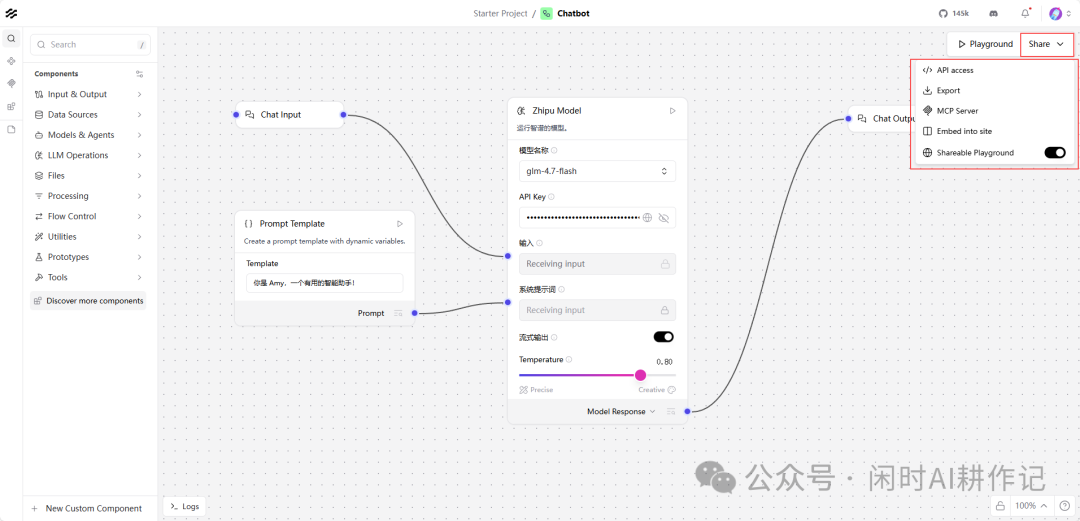Open component settings sliders icon
1080x521 pixels.
click(140, 74)
